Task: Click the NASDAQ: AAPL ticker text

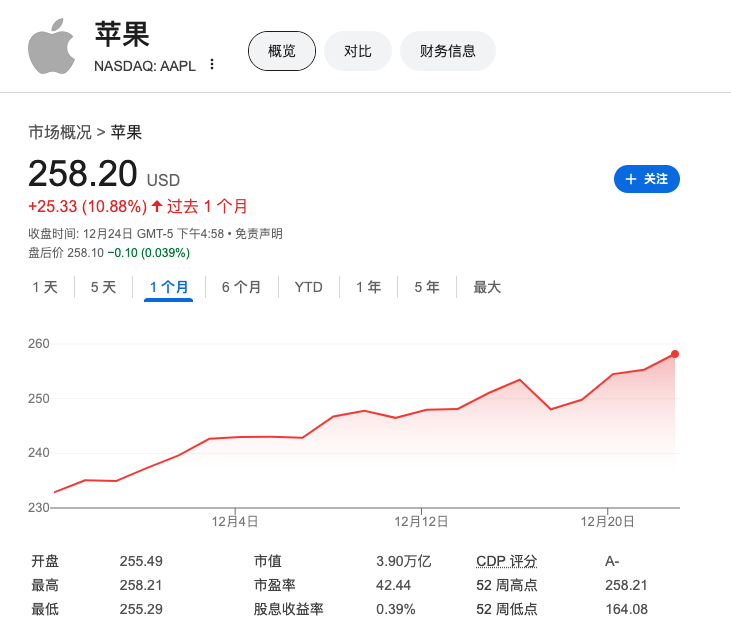Action: (145, 66)
